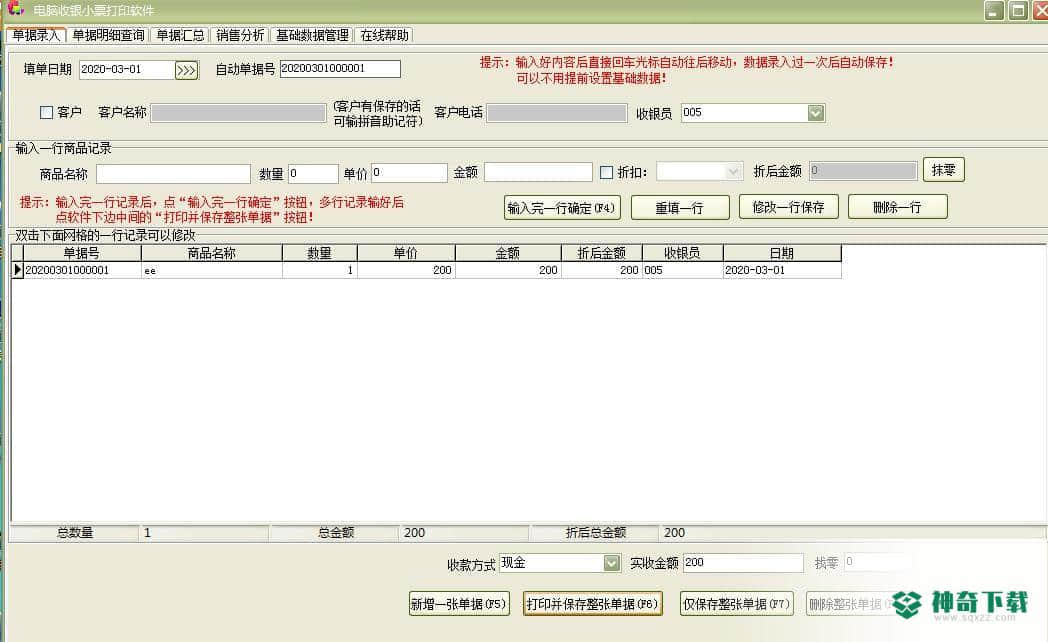
Task: Click the 实收金额 input field
Action: [743, 563]
